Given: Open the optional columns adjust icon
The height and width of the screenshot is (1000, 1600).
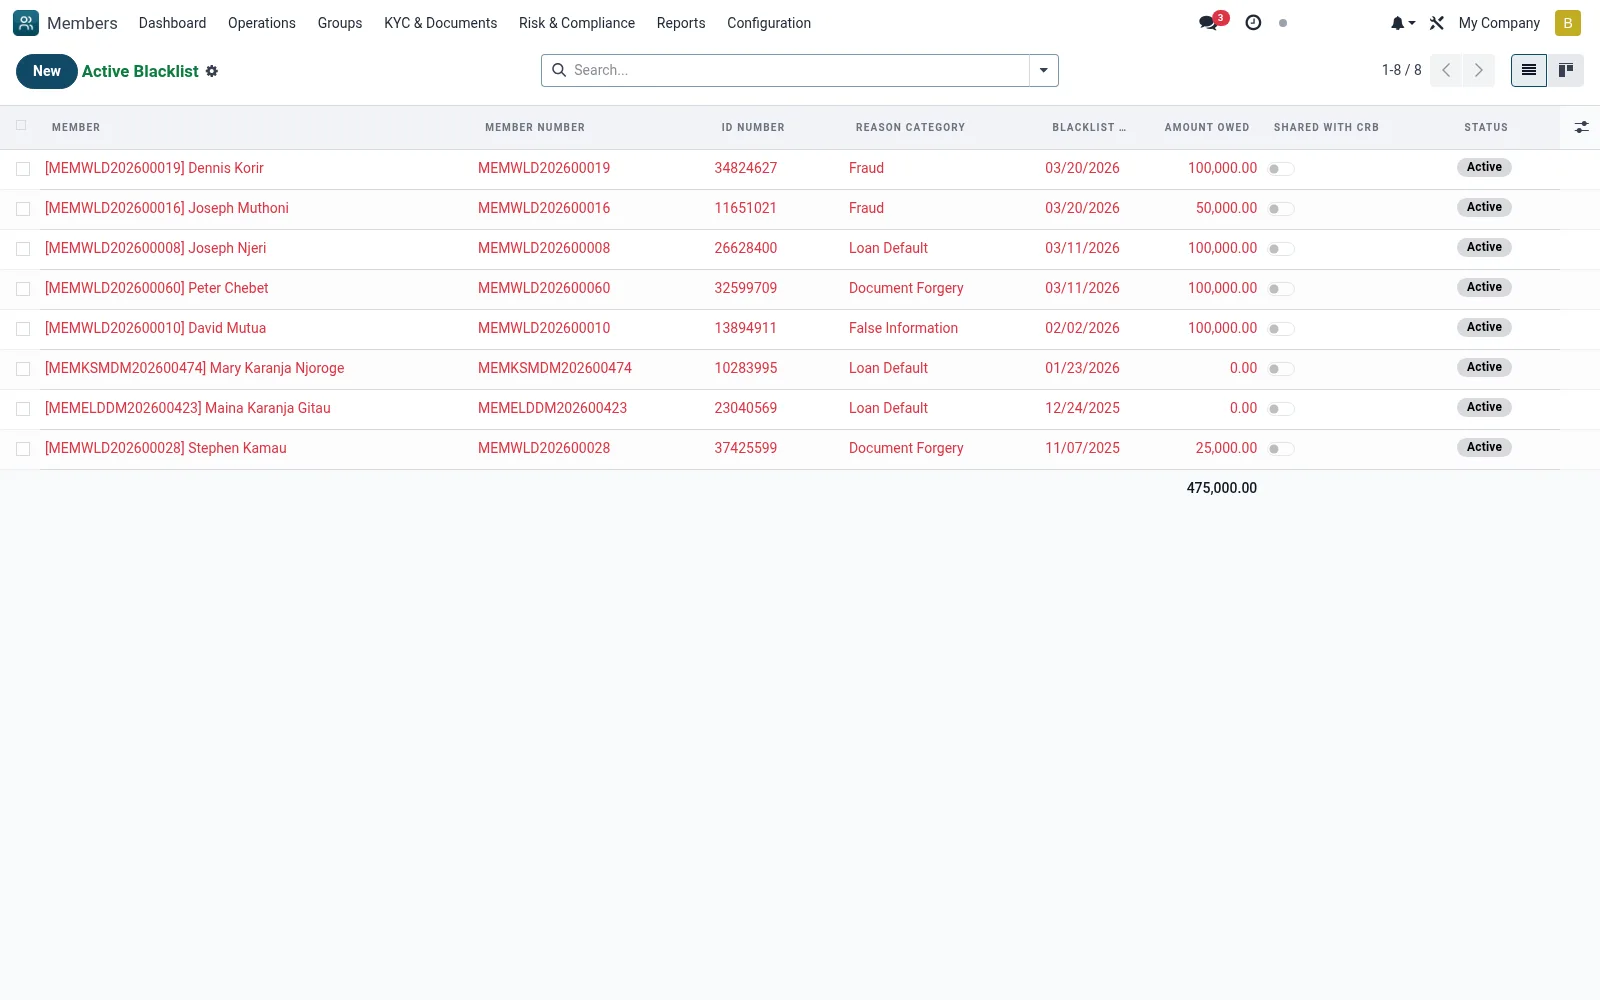Looking at the screenshot, I should click(1581, 127).
